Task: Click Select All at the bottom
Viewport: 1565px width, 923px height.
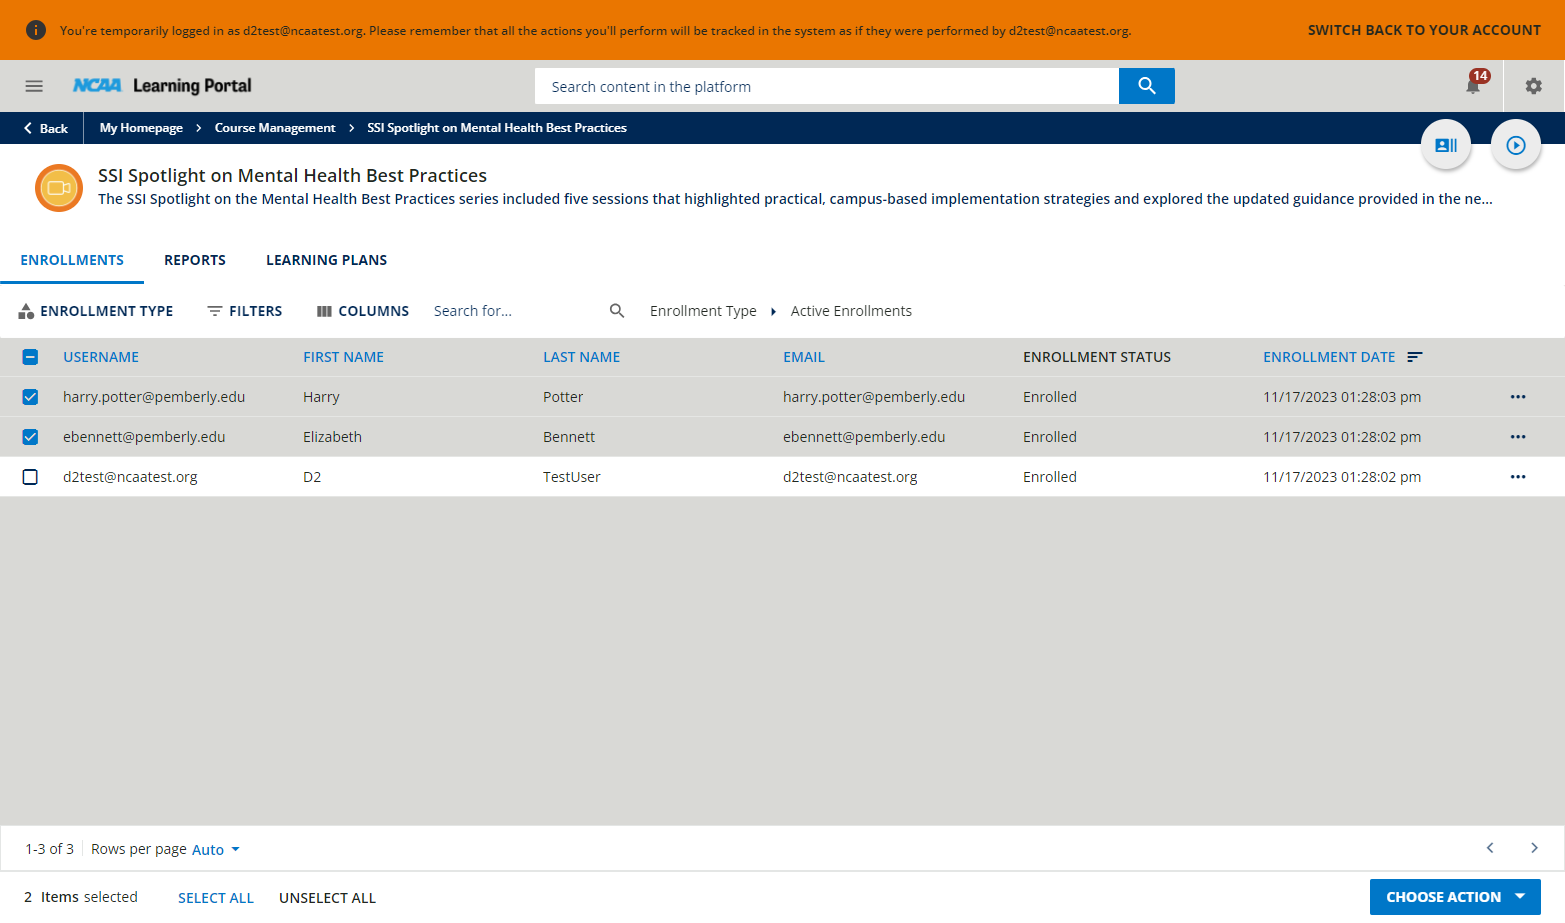Action: (216, 898)
